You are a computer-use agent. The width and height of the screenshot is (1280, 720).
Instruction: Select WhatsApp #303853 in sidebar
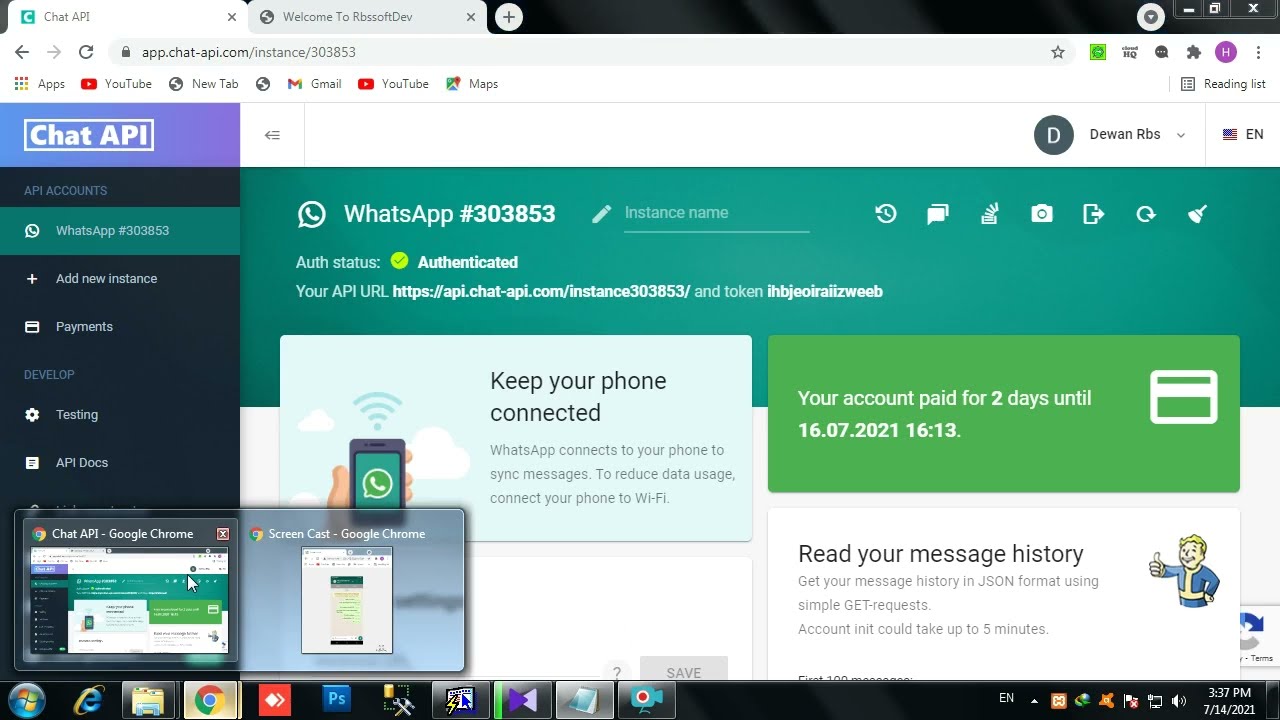tap(120, 231)
